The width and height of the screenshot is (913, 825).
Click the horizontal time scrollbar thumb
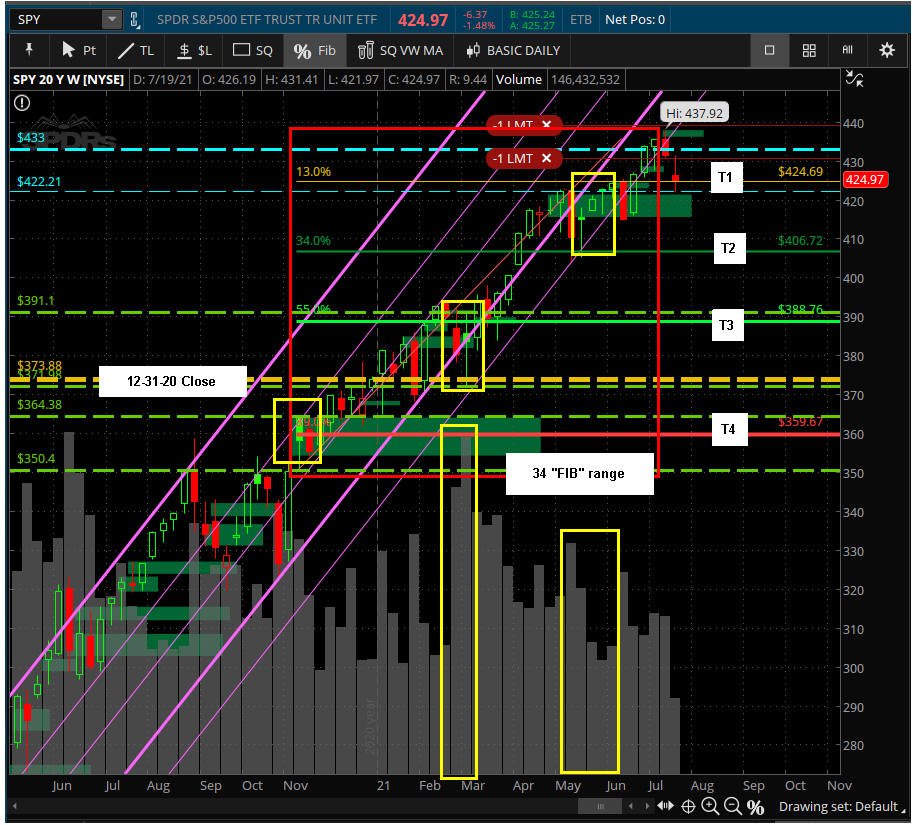click(600, 806)
